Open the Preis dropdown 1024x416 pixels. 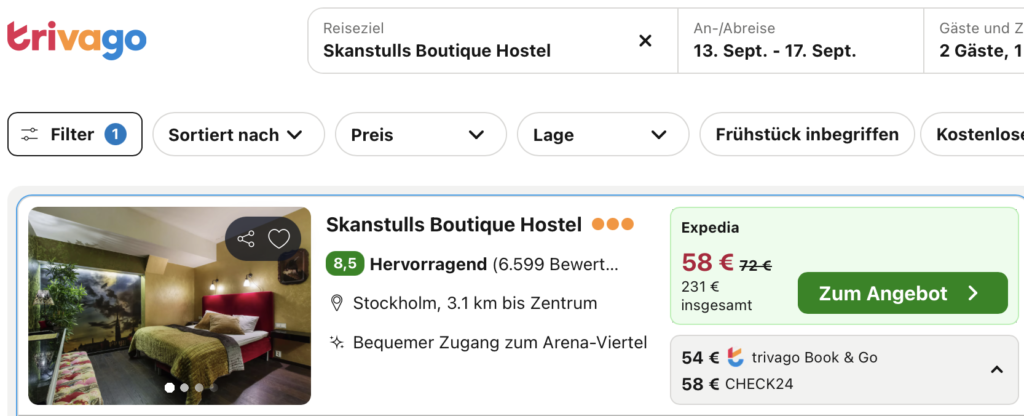(421, 135)
